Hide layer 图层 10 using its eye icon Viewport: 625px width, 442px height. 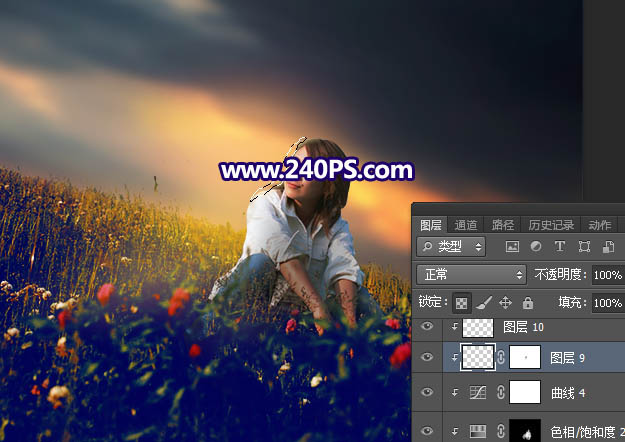tap(428, 327)
